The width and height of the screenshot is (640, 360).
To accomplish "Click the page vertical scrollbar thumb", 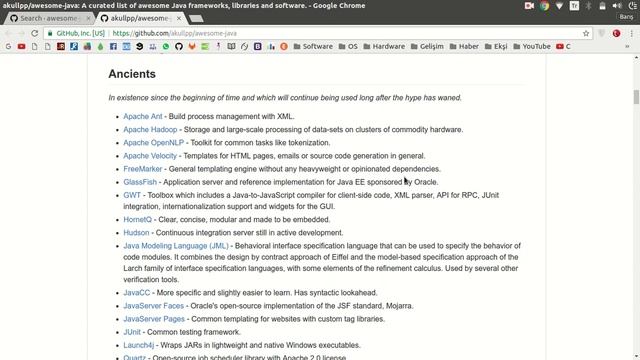I will [636, 97].
